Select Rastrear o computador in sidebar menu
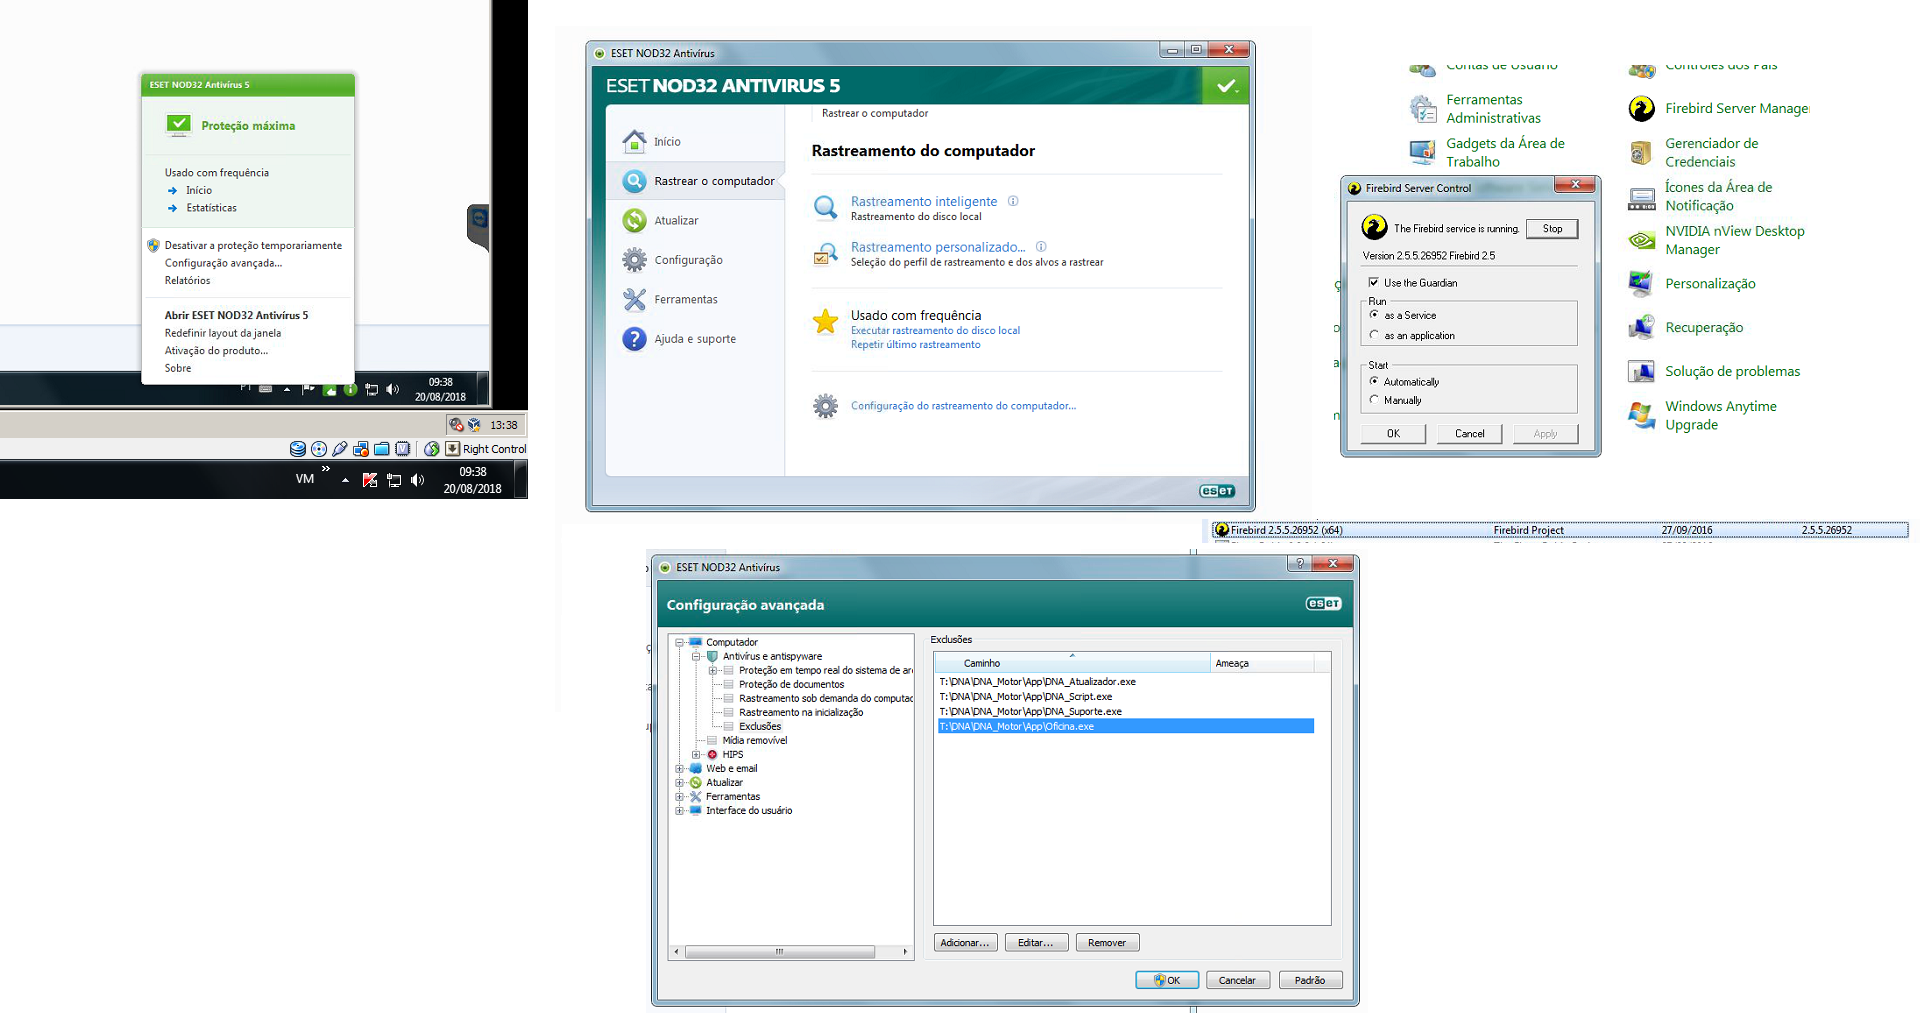This screenshot has width=1920, height=1014. tap(713, 181)
